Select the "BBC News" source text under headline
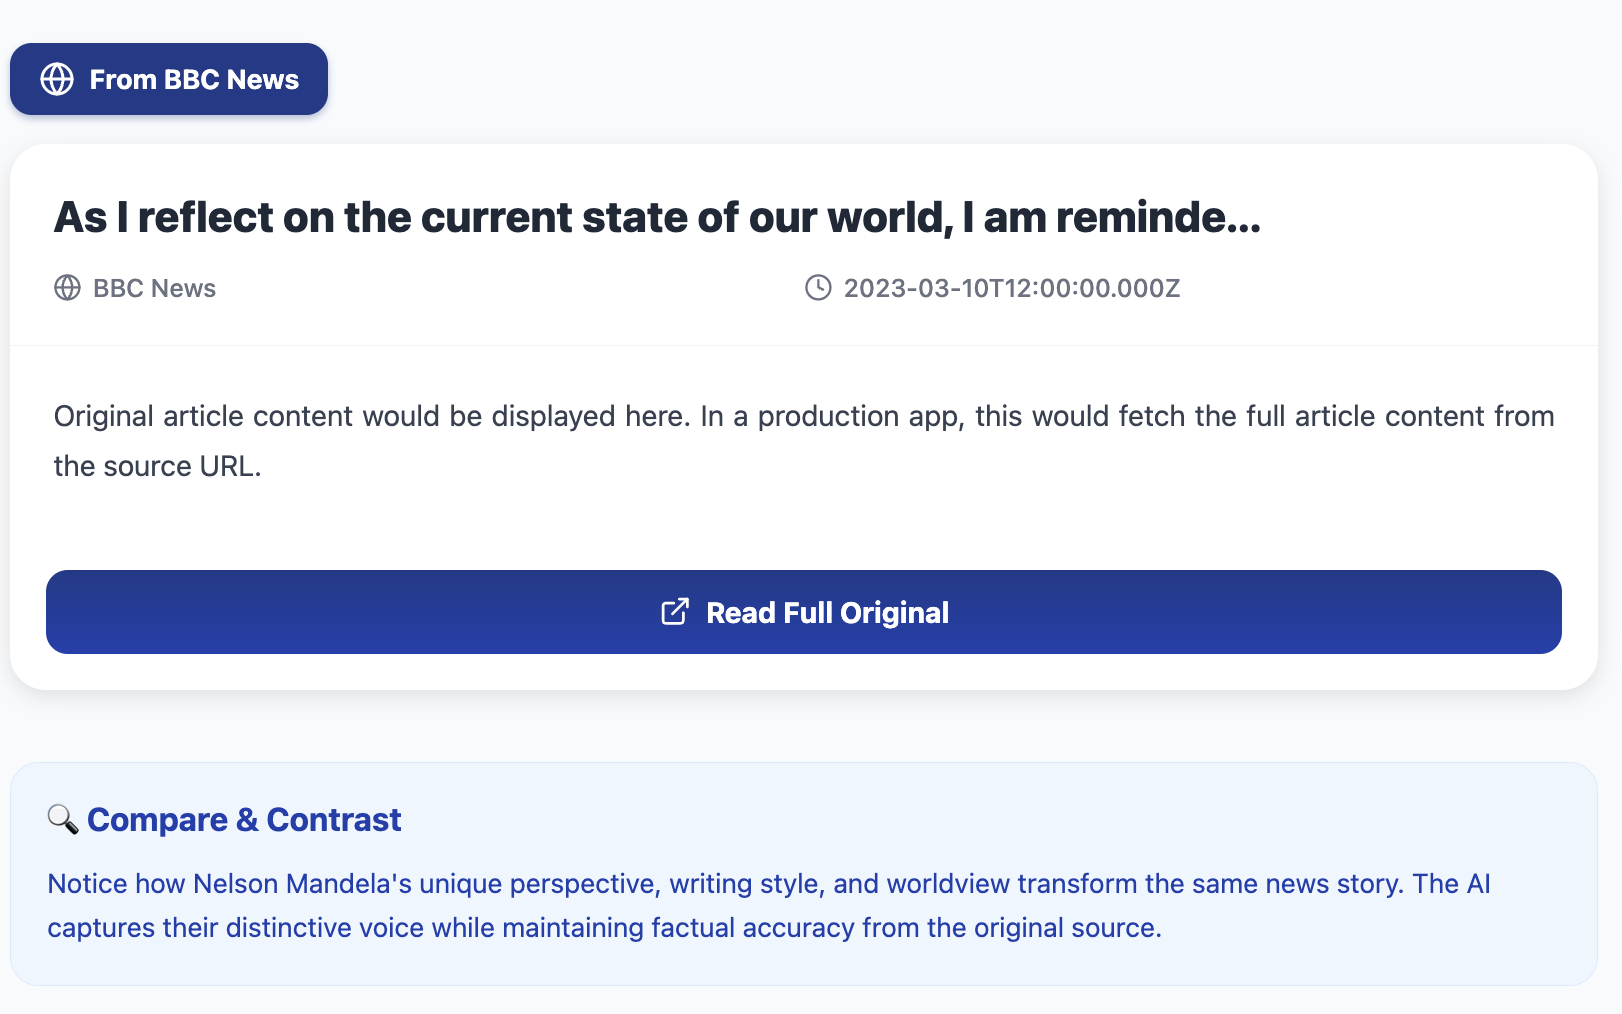 [154, 288]
